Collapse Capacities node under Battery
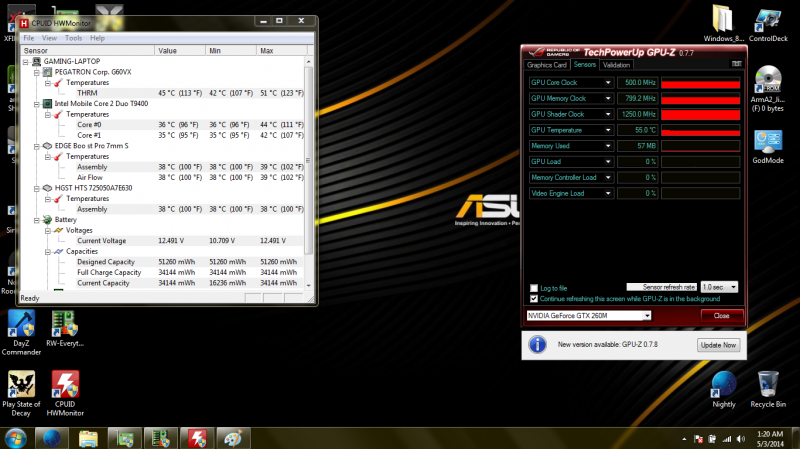 coord(47,252)
